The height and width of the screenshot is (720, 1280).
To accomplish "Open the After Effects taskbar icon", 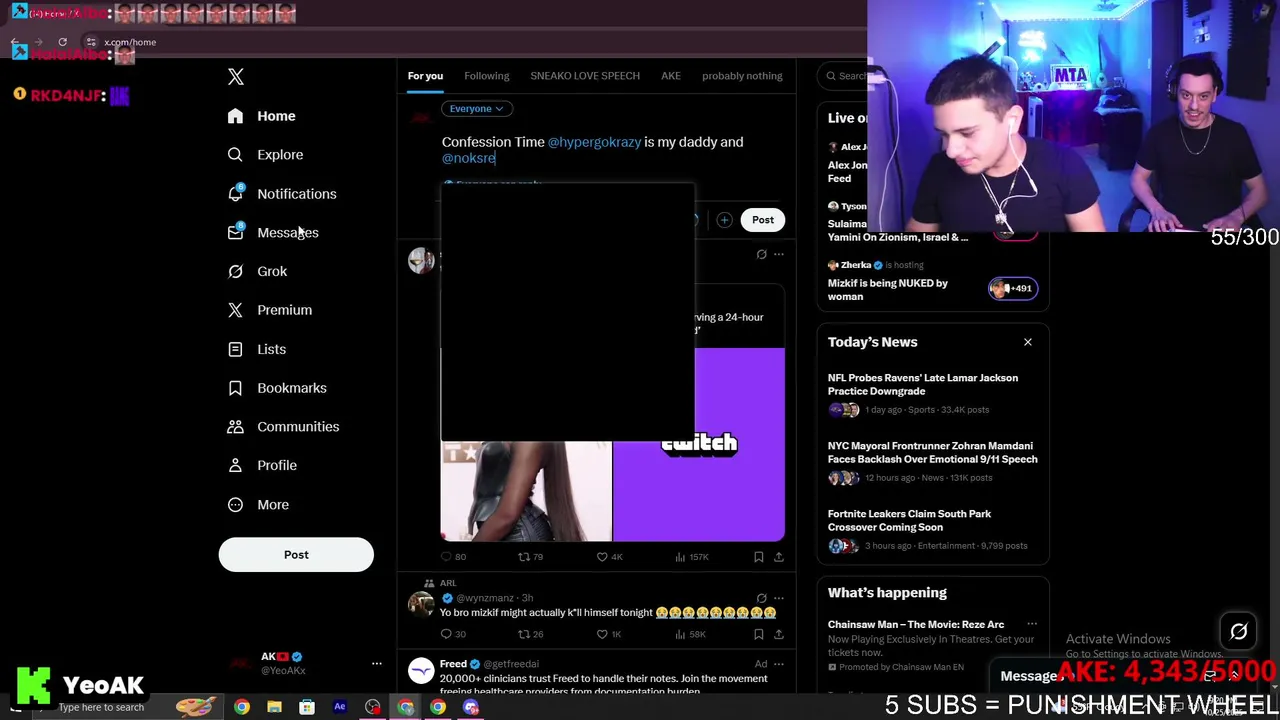I will (x=340, y=707).
